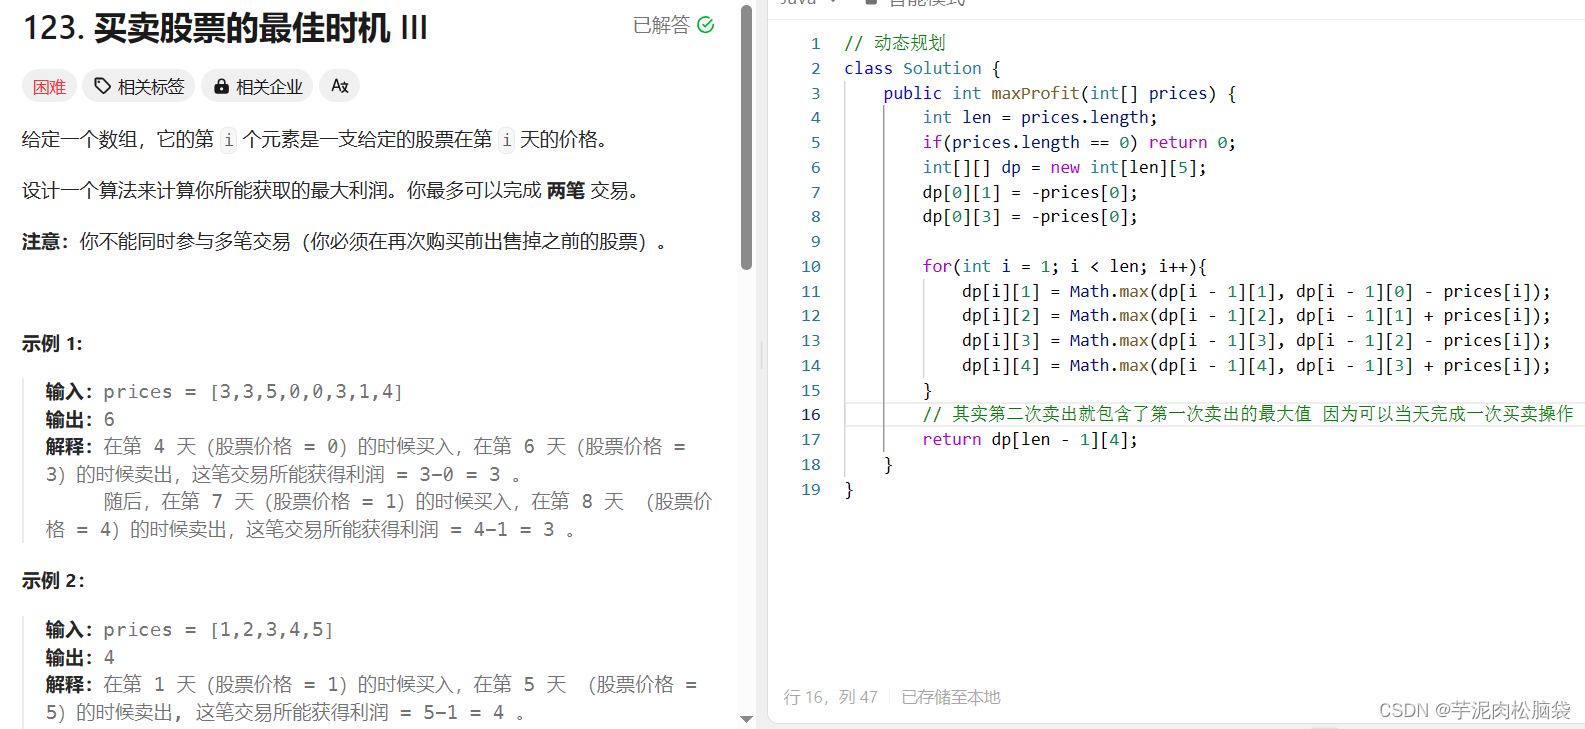The width and height of the screenshot is (1585, 729).
Task: Click the bold 两笔 in the description
Action: 565,190
